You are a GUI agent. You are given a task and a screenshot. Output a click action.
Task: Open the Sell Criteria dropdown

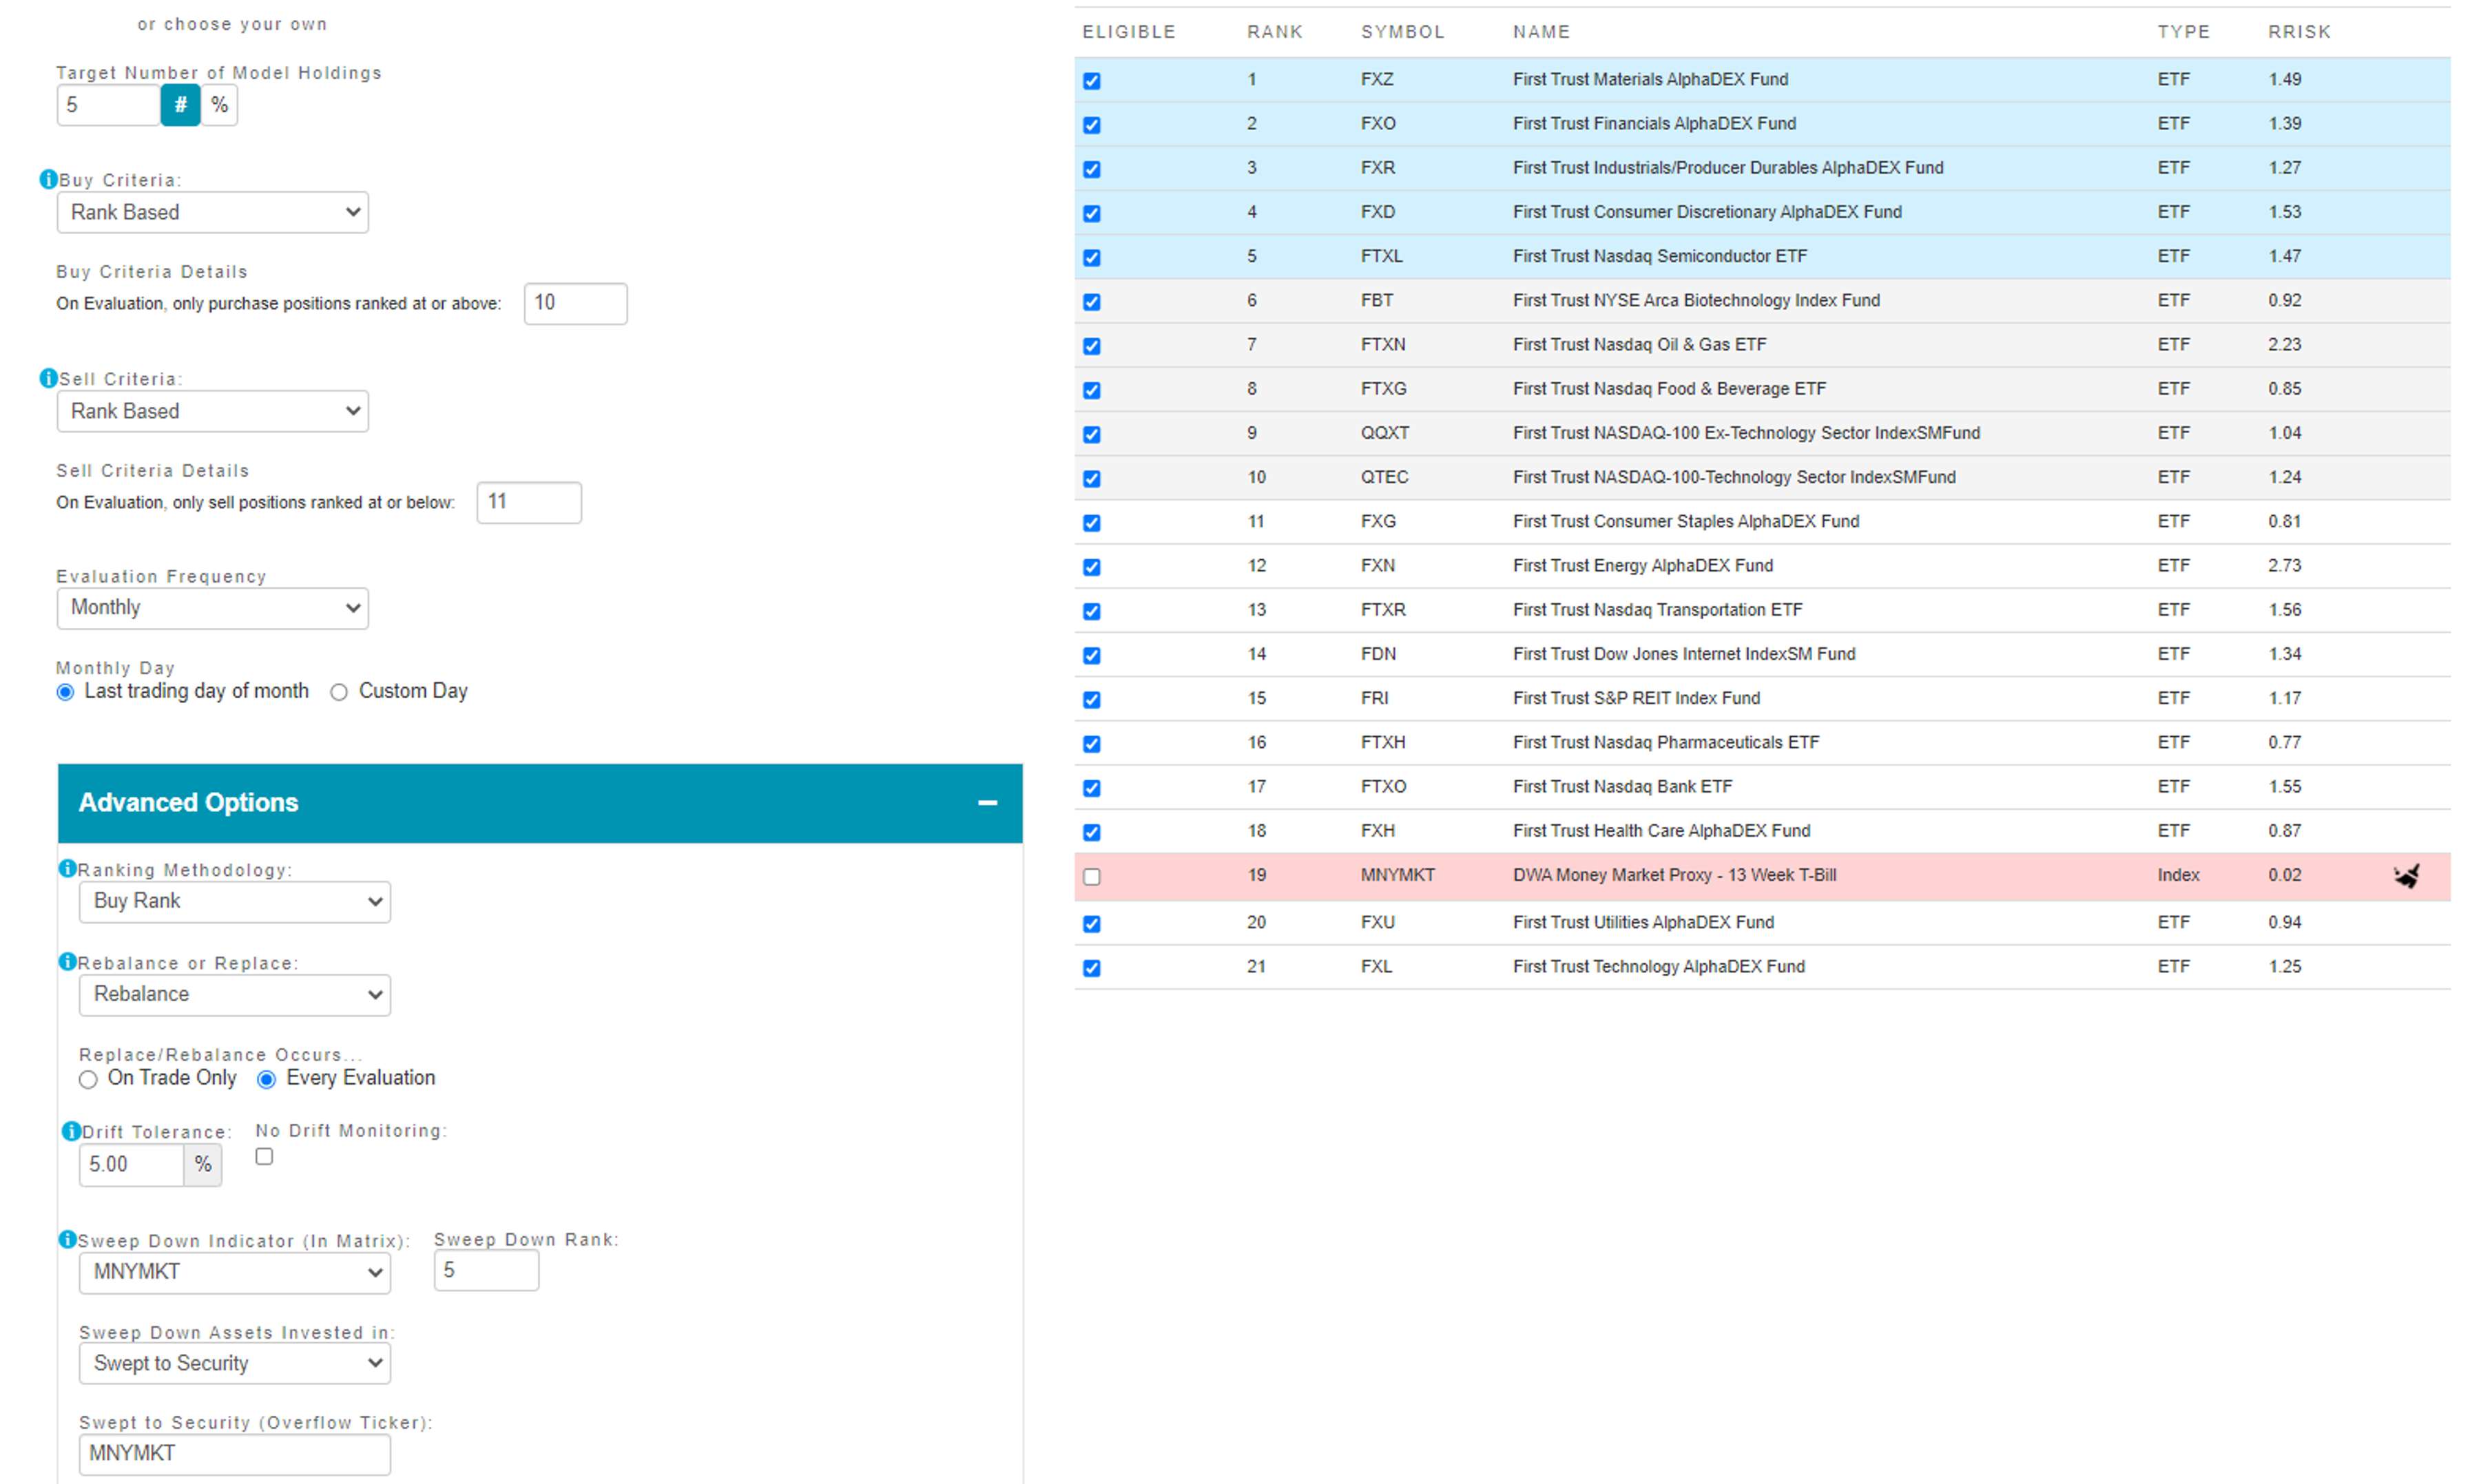tap(213, 411)
